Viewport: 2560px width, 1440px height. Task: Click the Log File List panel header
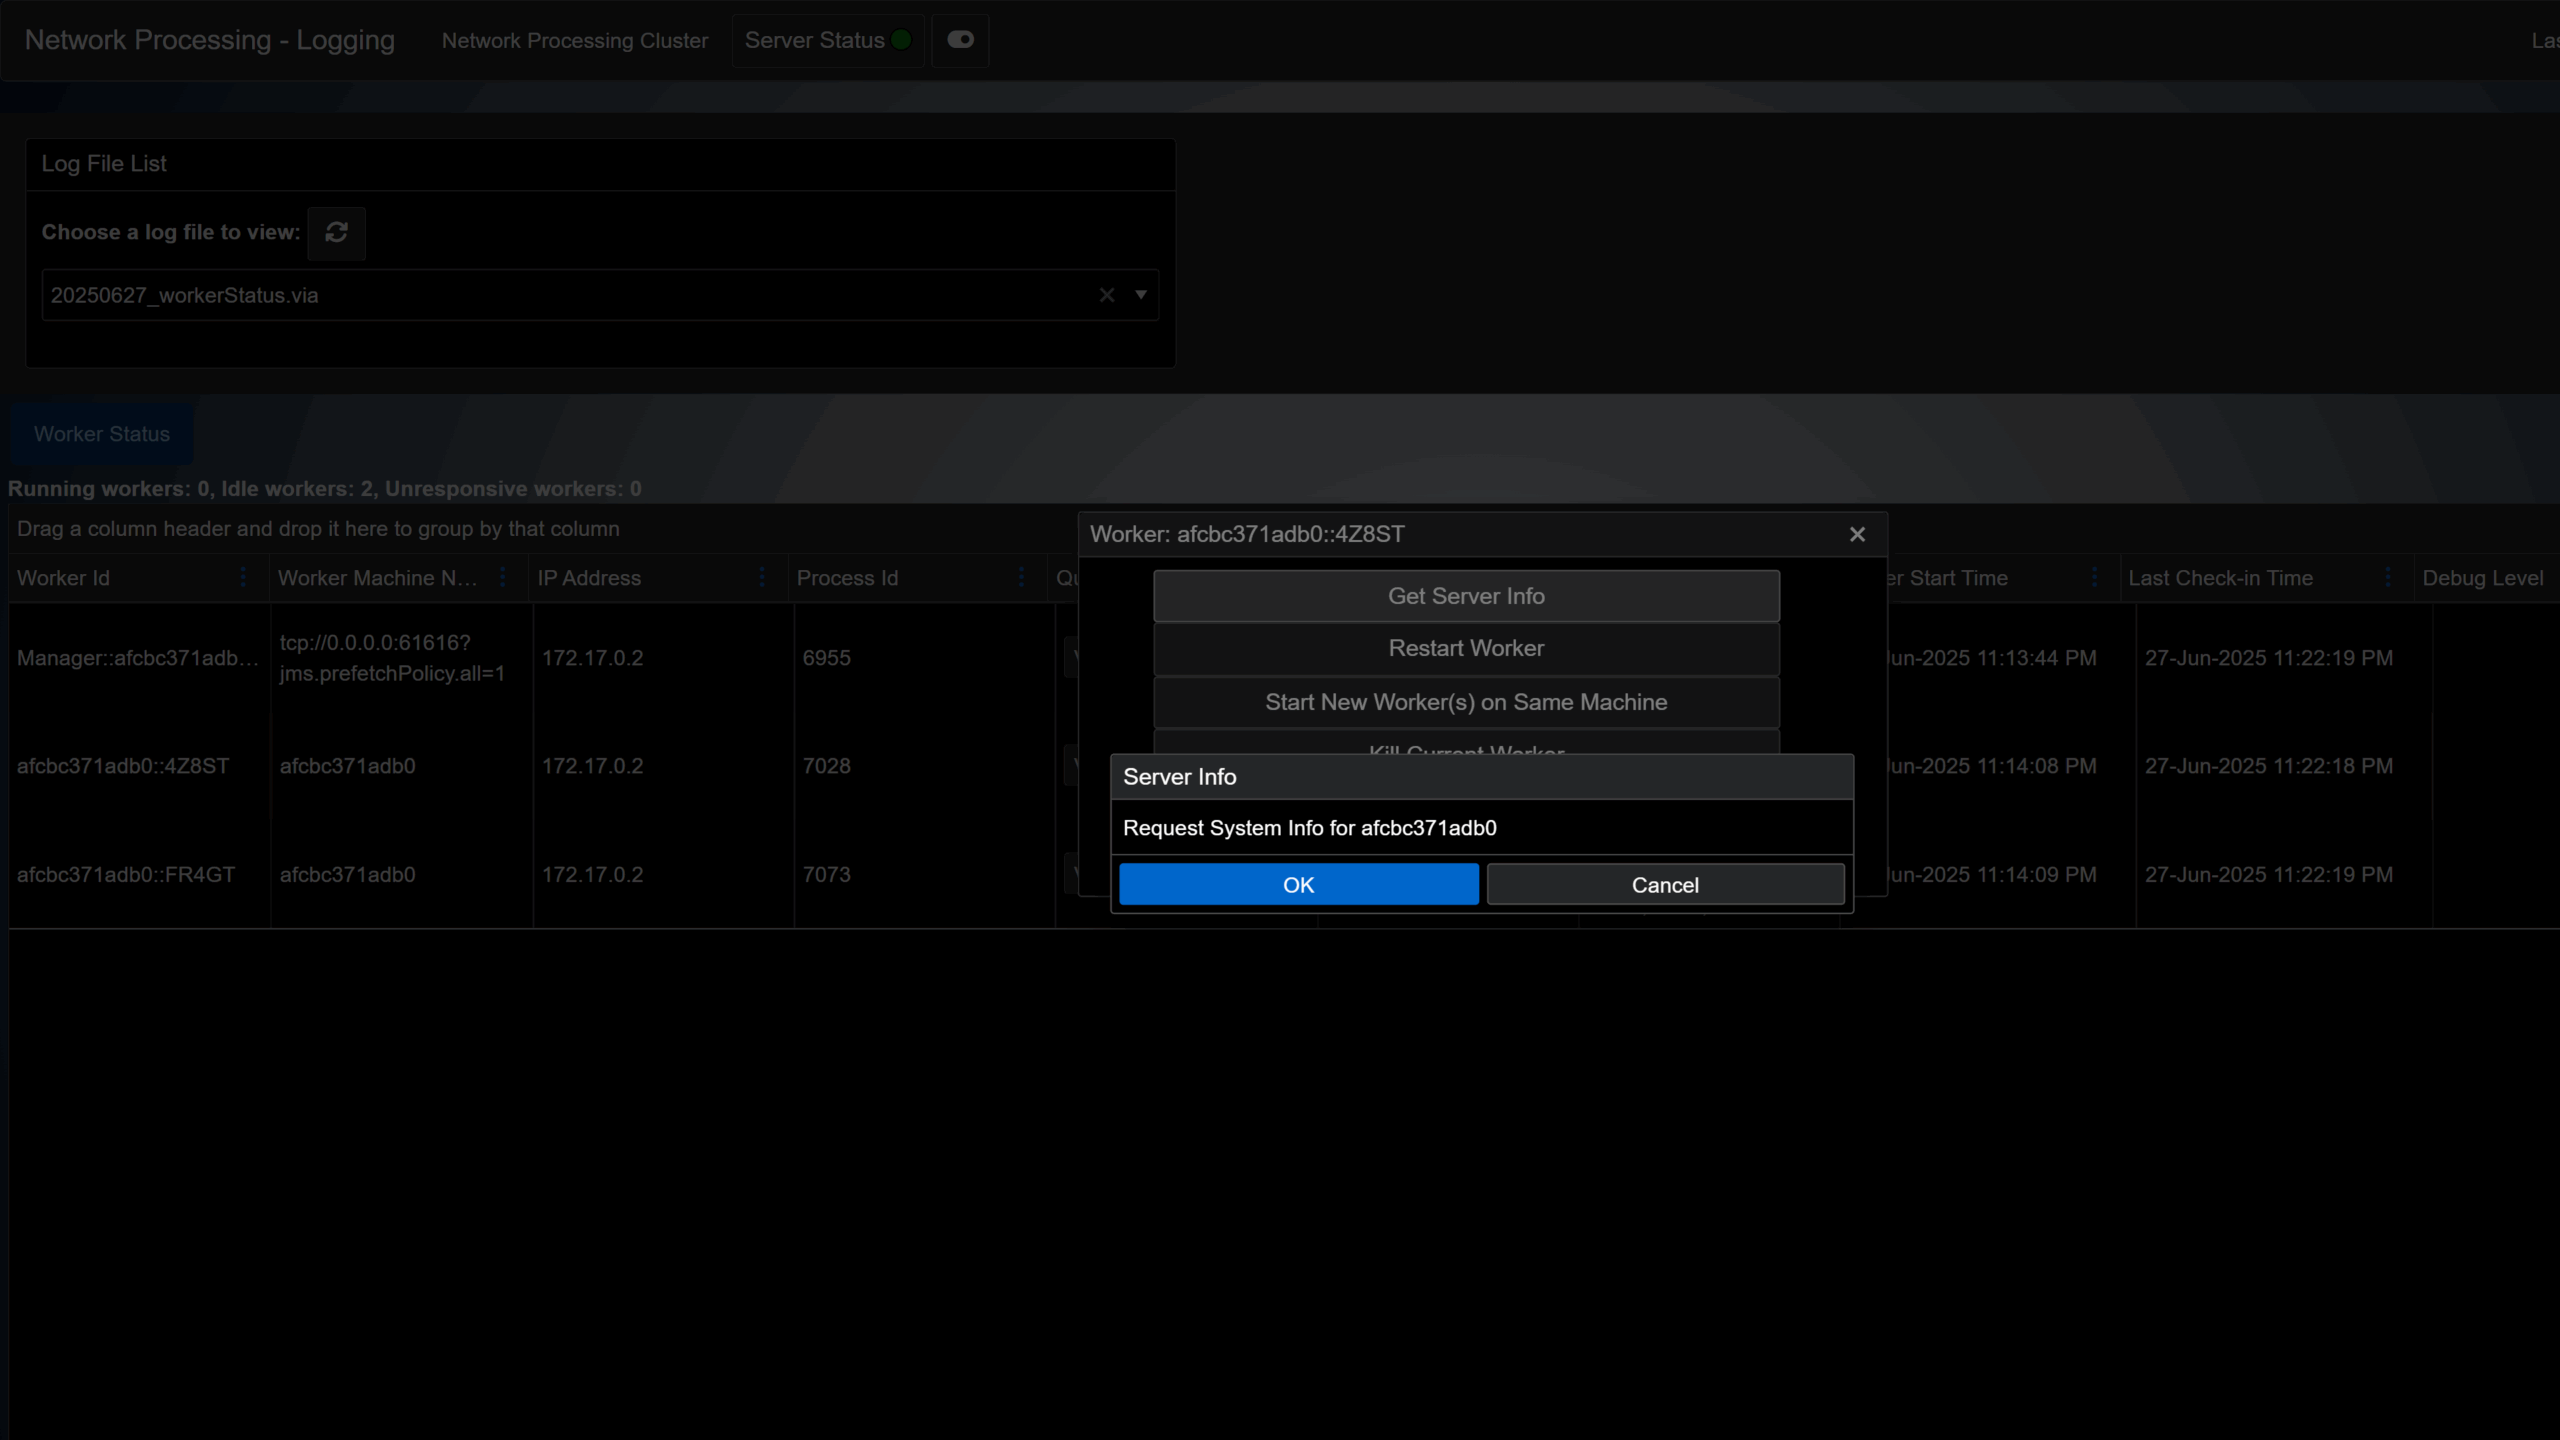600,164
